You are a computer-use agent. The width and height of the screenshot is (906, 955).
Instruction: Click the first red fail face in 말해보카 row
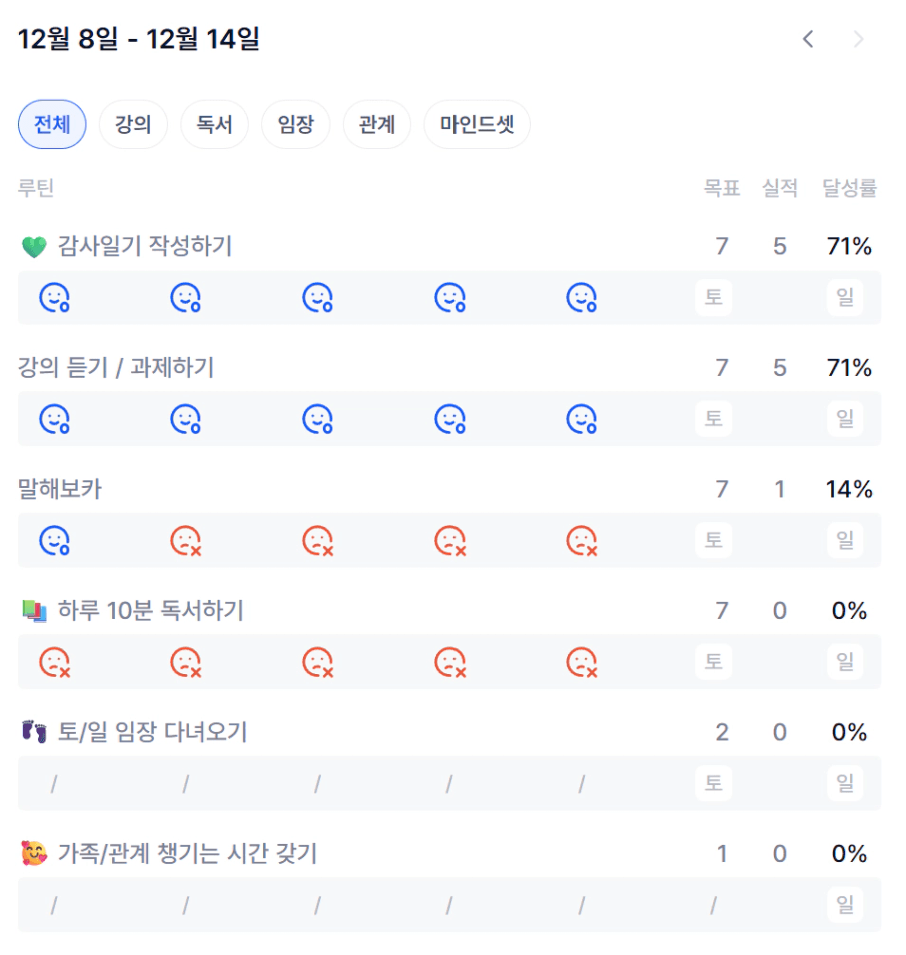click(185, 540)
